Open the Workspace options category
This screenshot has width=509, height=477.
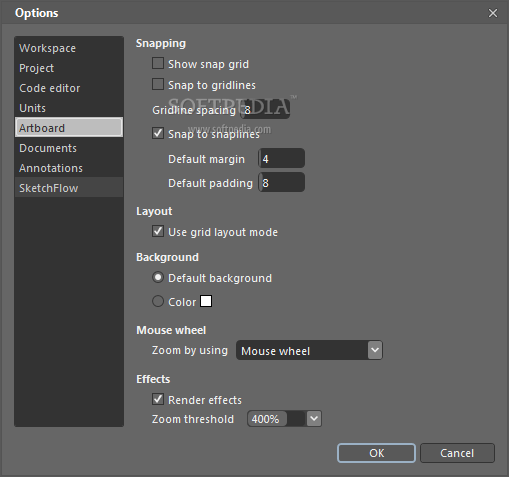(x=69, y=48)
